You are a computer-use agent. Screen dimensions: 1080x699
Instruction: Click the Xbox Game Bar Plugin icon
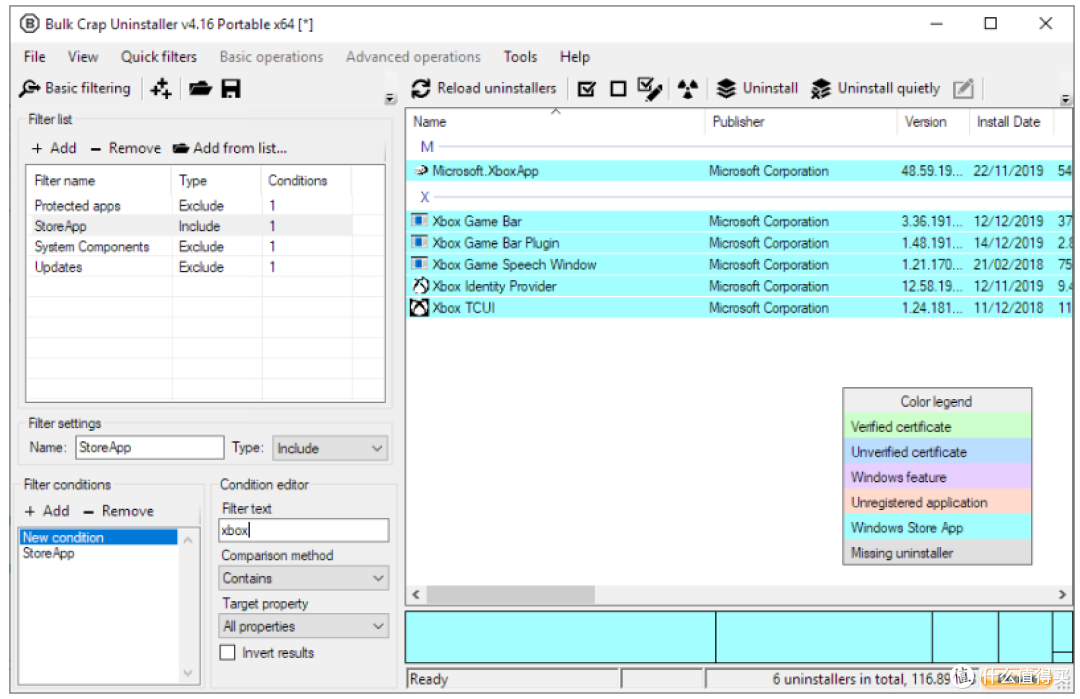tap(419, 242)
